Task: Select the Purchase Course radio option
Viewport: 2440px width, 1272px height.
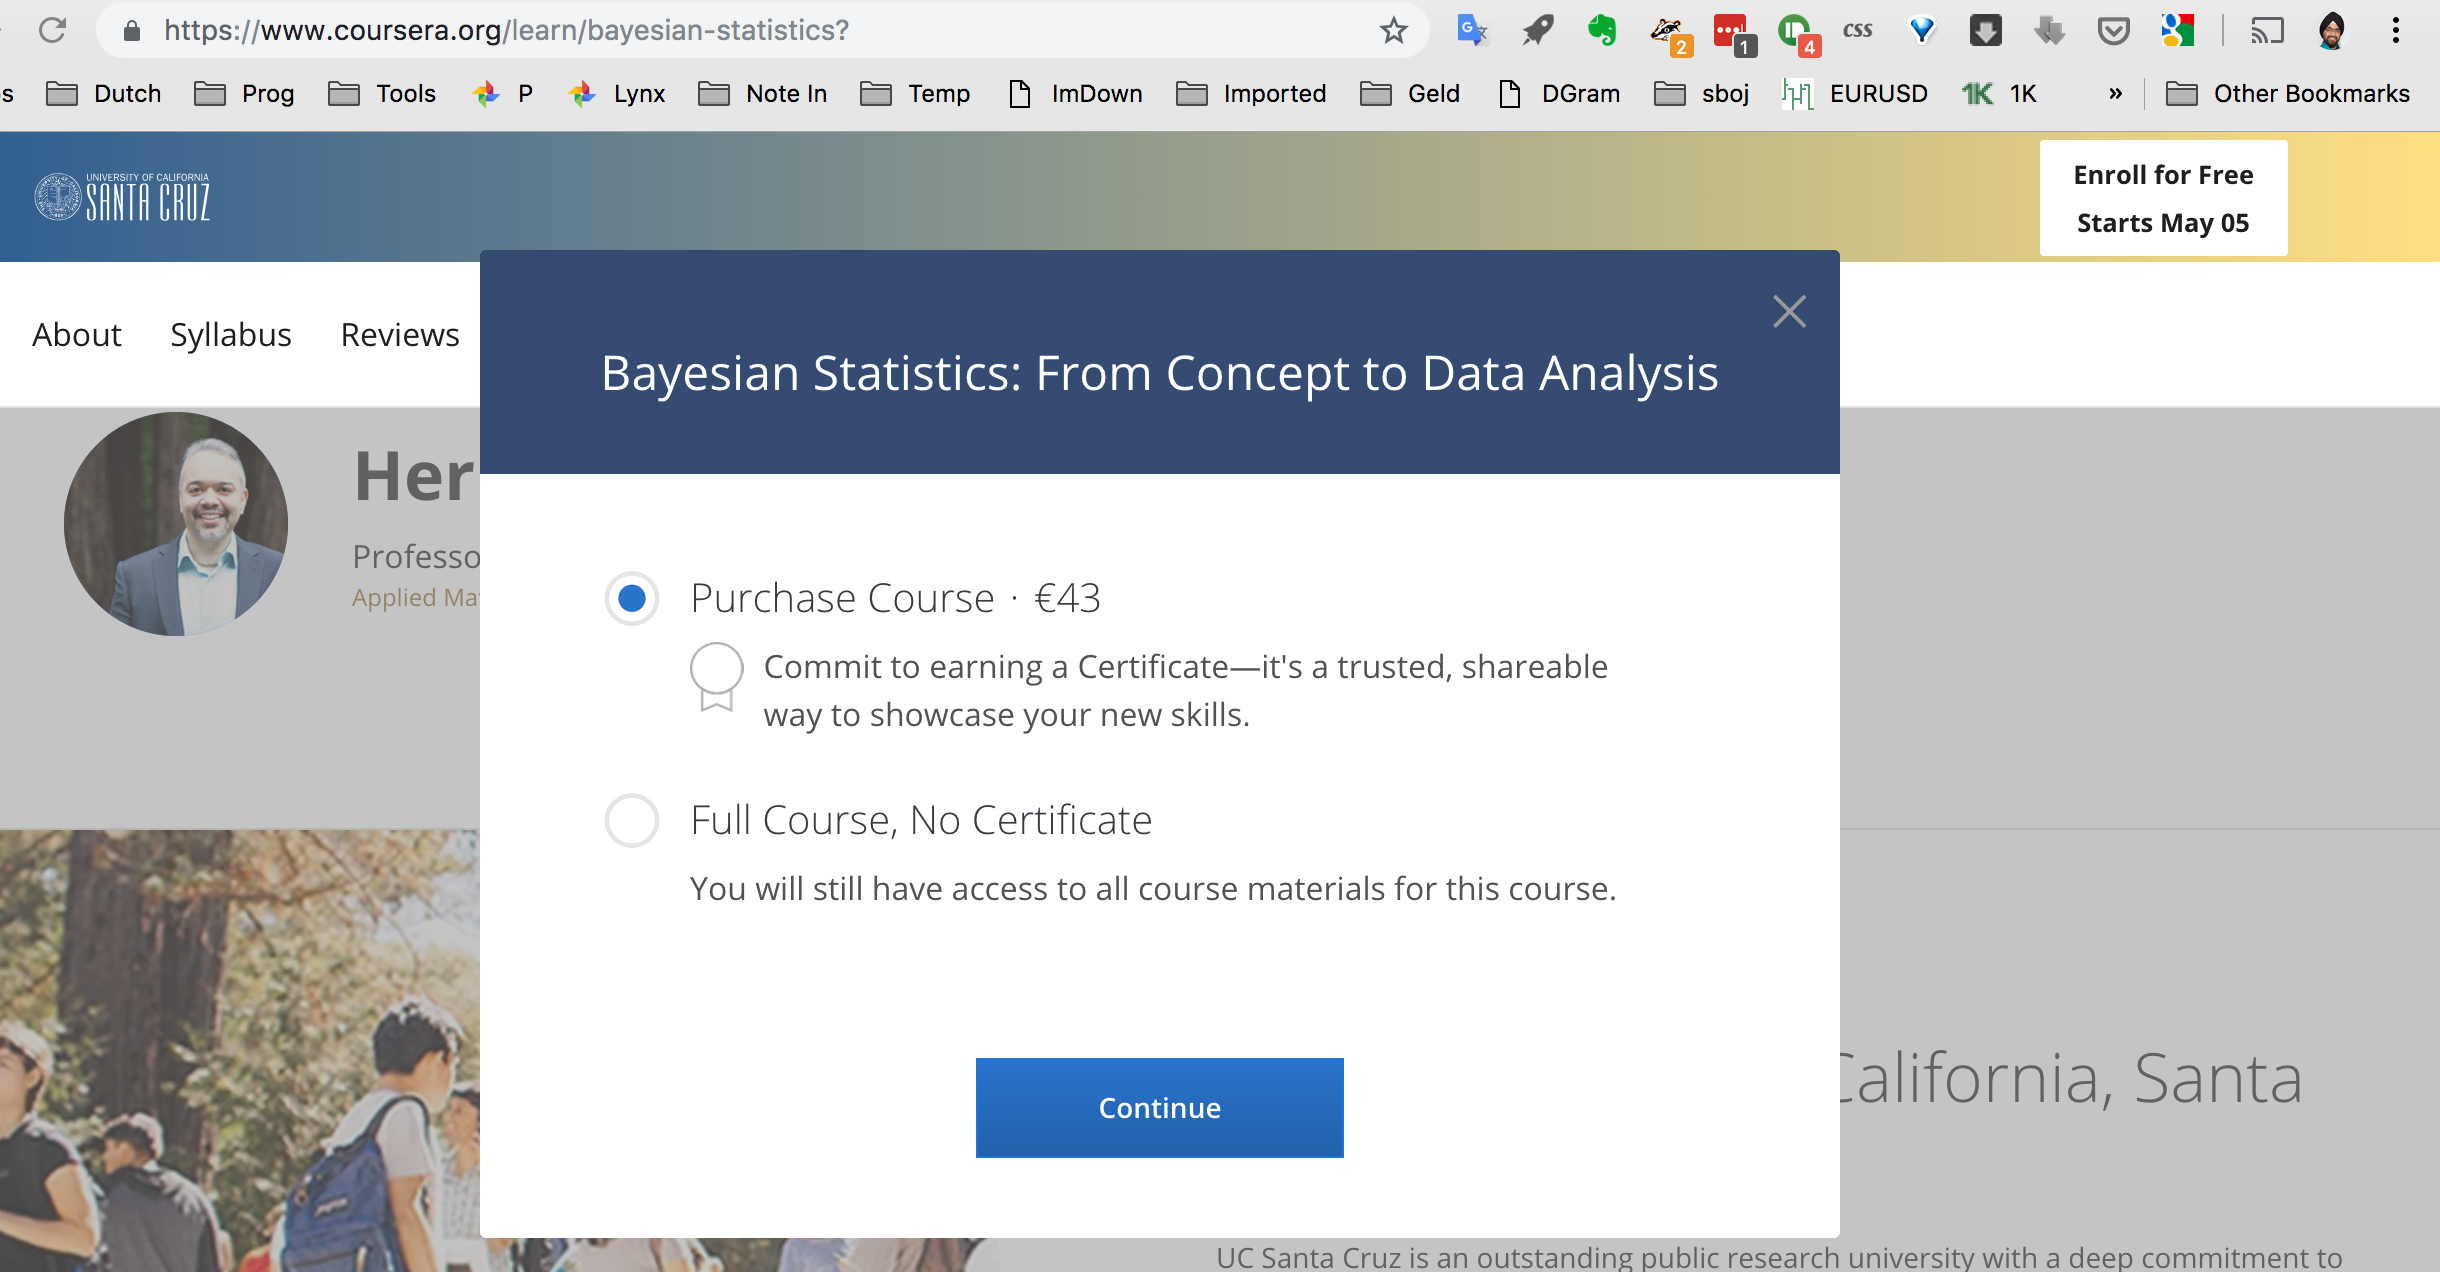Action: [631, 598]
